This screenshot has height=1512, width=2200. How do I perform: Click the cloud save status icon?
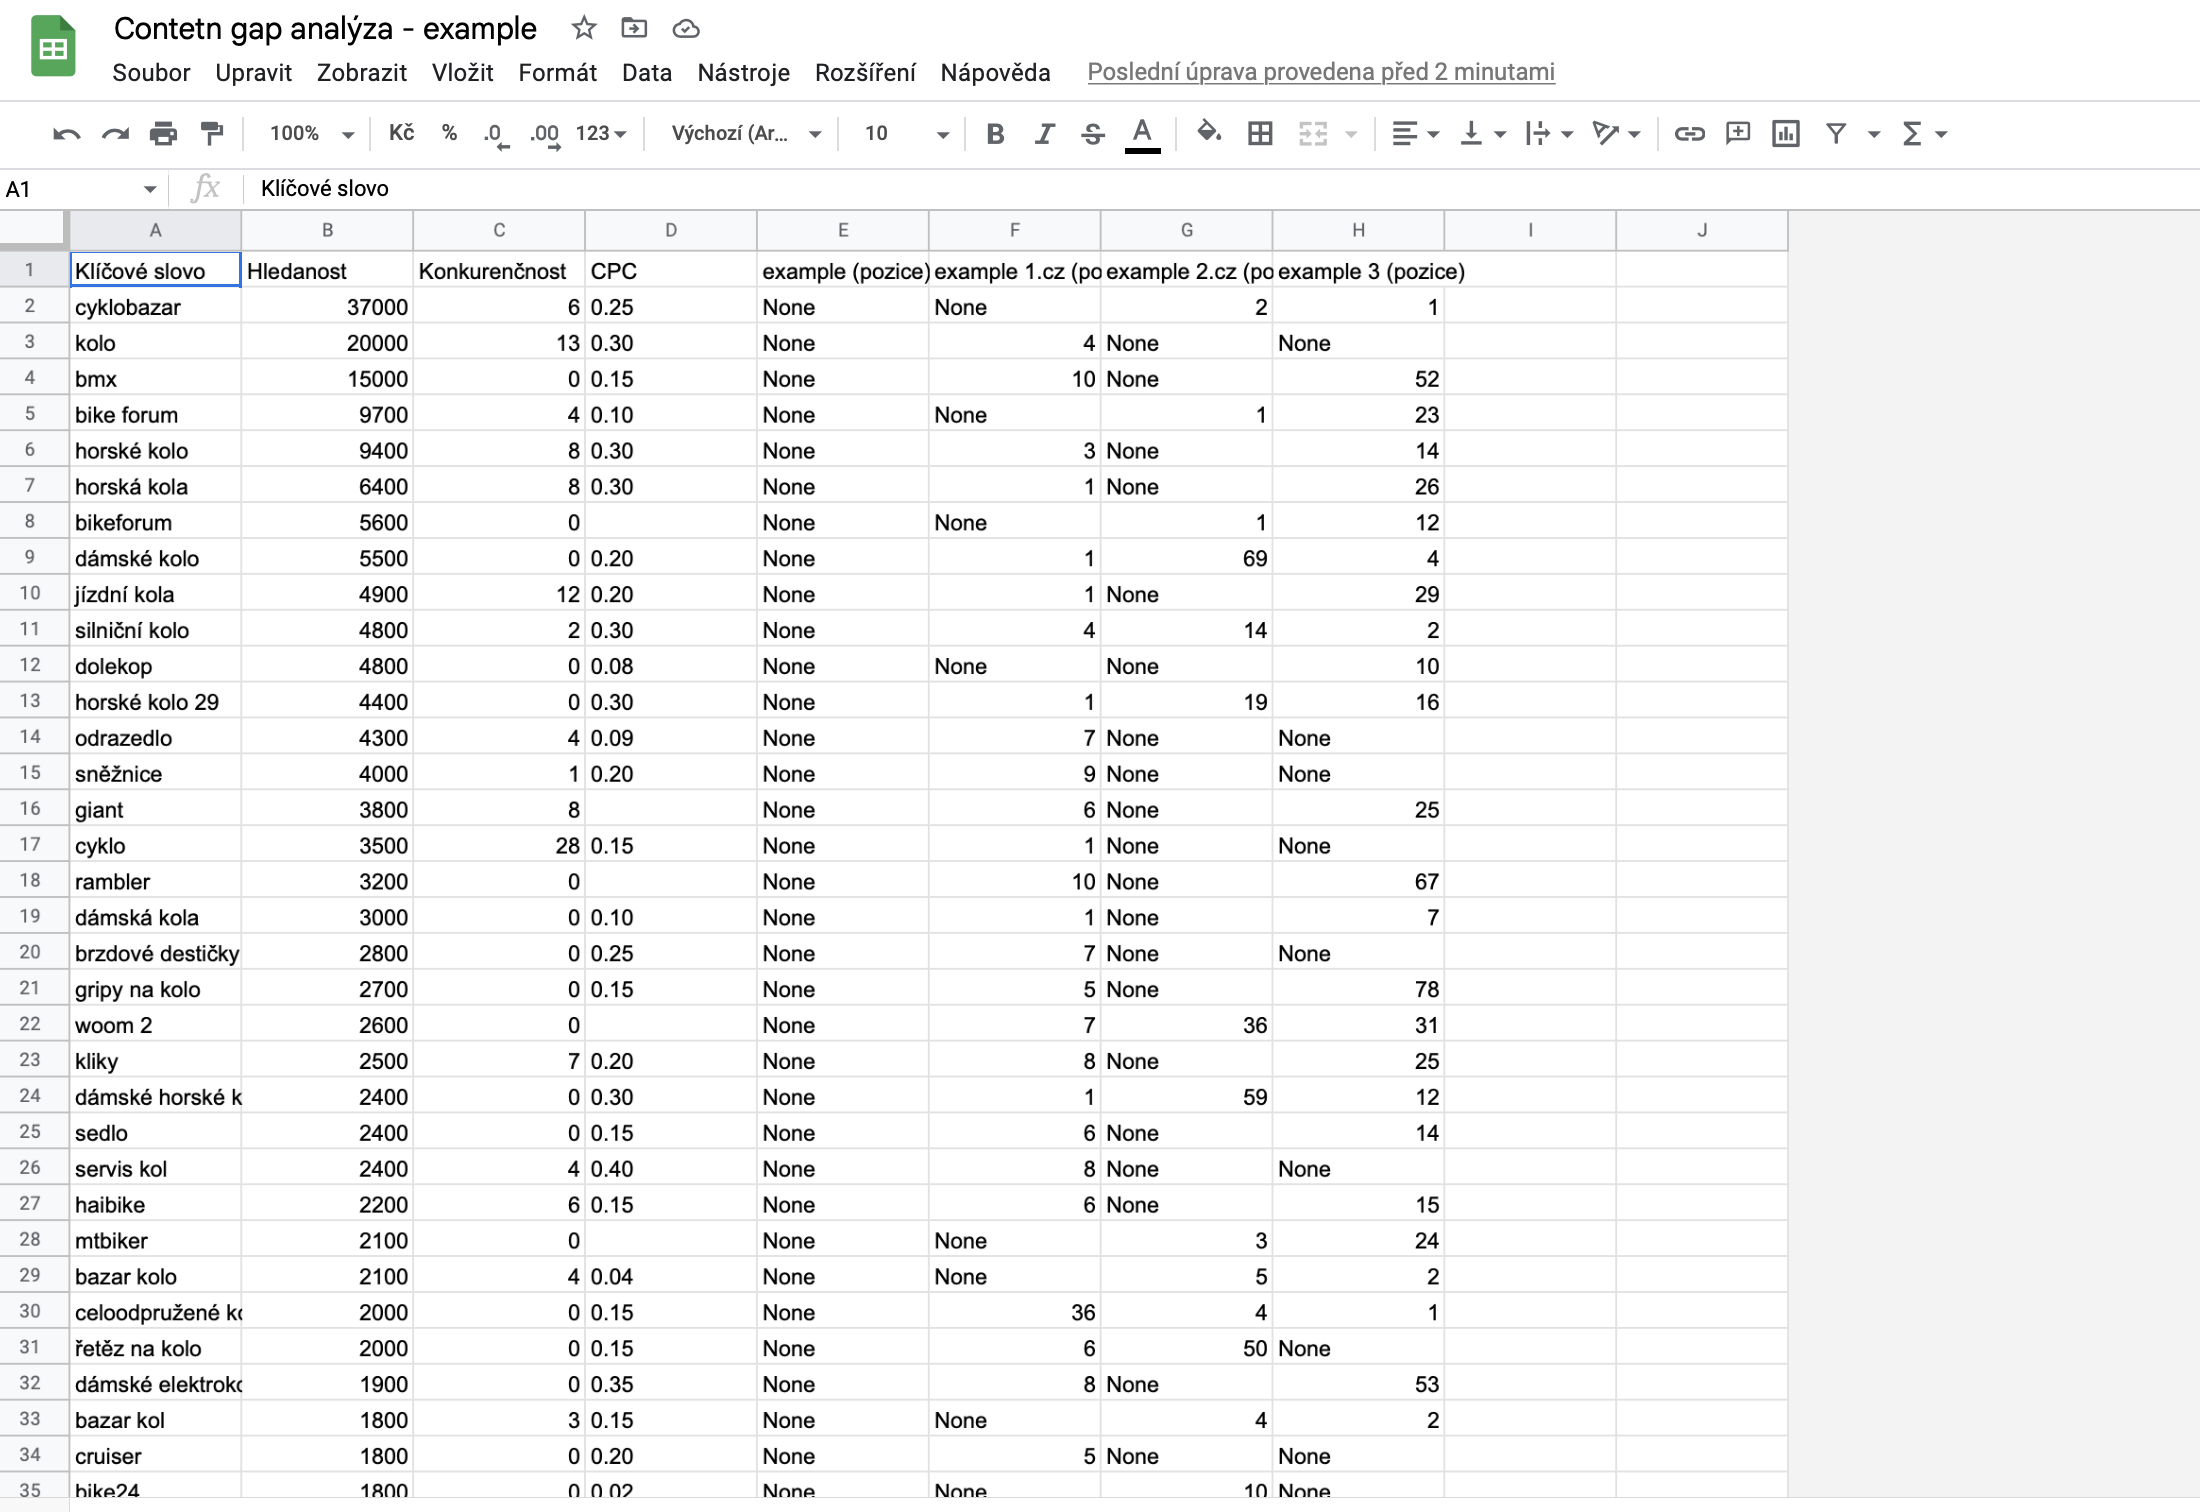pos(686,29)
